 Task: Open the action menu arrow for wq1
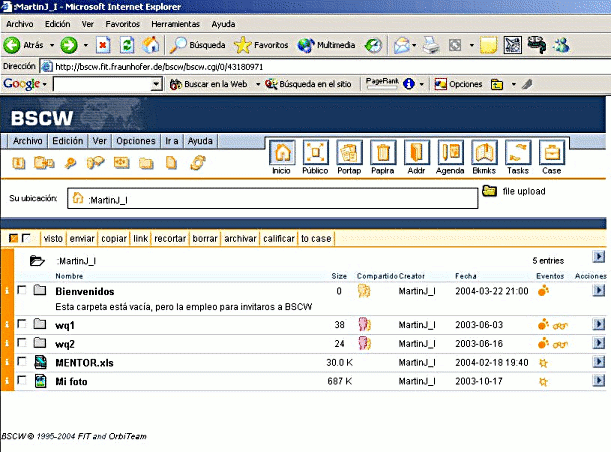598,324
